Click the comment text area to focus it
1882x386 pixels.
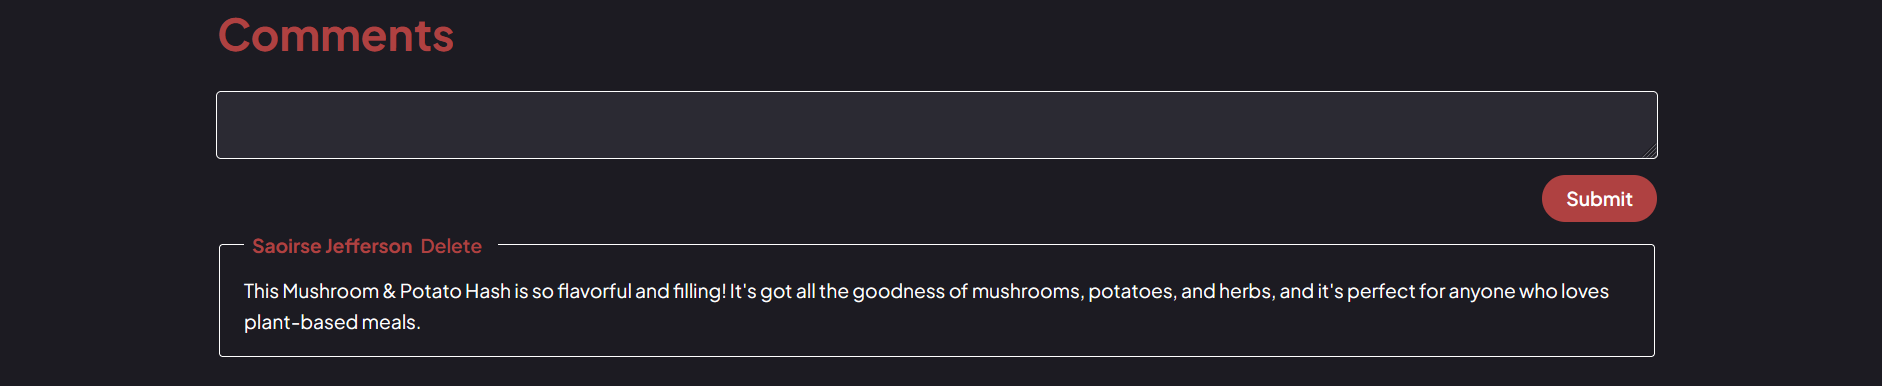tap(936, 125)
